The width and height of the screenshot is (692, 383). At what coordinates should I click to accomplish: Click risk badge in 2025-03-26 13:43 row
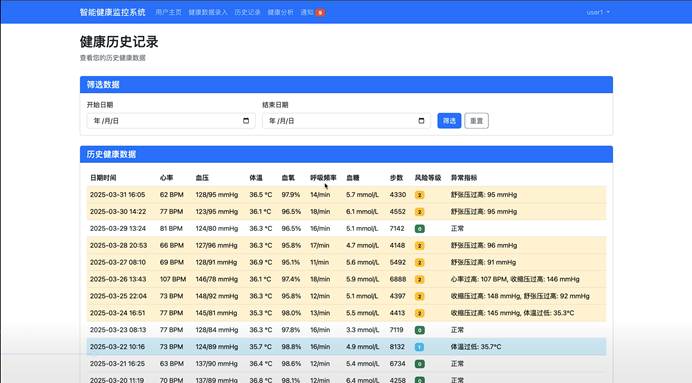point(419,279)
